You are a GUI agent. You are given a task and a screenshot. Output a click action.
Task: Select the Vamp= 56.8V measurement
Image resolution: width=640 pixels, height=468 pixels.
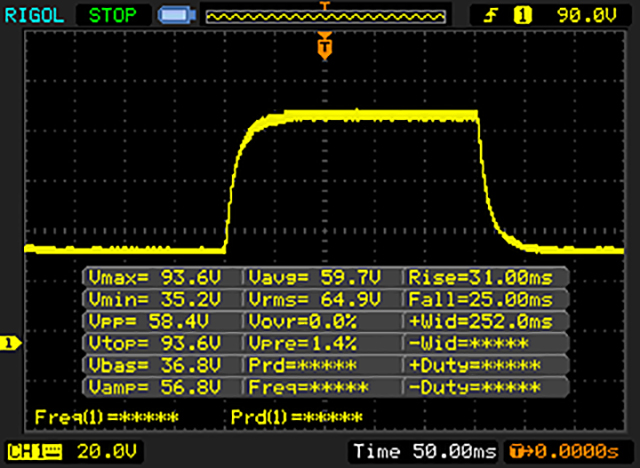[155, 387]
